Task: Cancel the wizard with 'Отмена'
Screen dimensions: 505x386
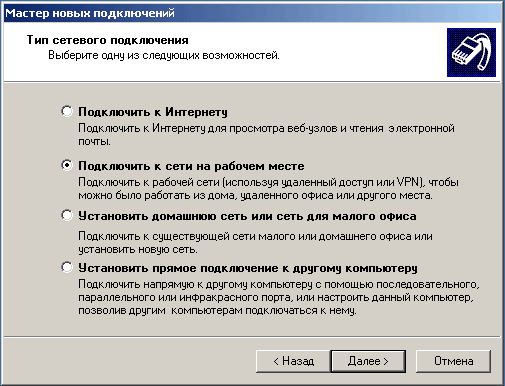Action: 453,361
